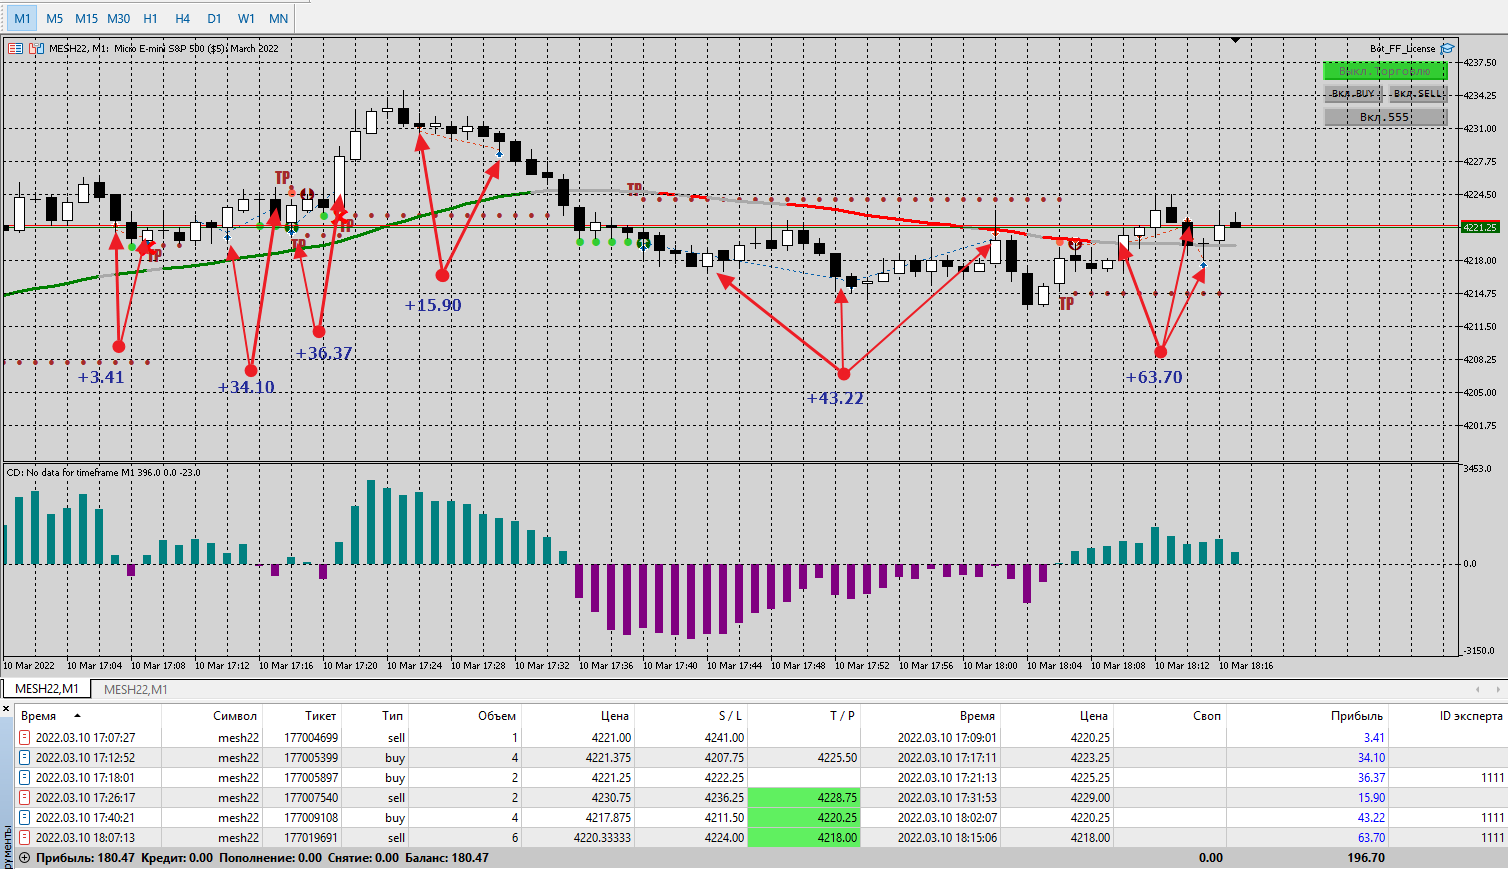Image resolution: width=1508 pixels, height=869 pixels.
Task: Click the Bot_FF_License expert advisor hat icon
Action: (1447, 48)
